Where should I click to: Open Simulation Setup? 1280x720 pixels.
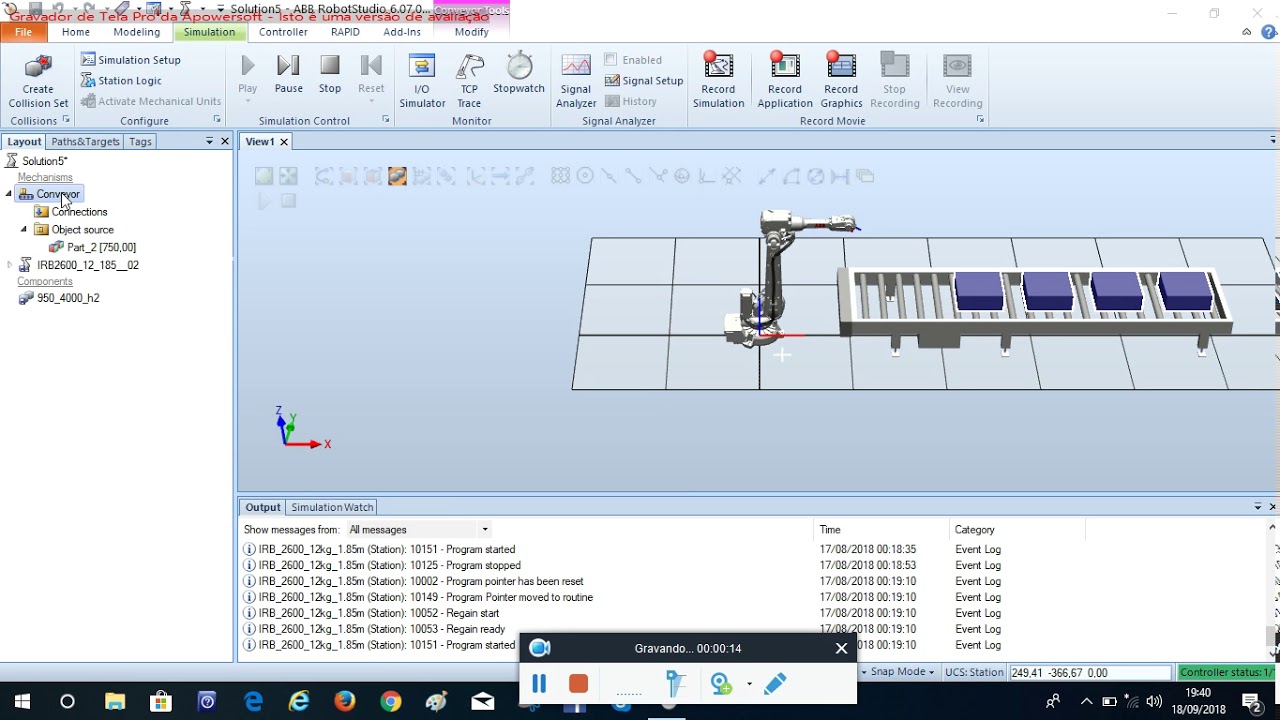(x=131, y=60)
